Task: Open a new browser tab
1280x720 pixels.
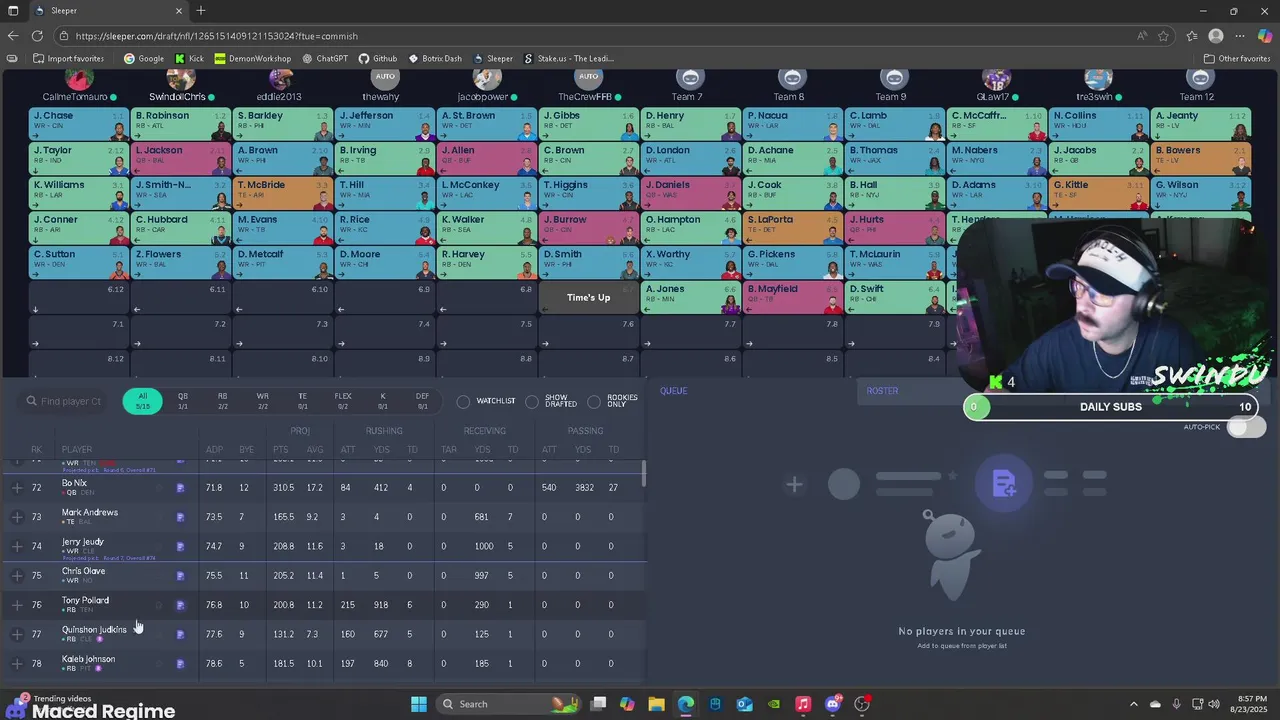Action: click(x=201, y=10)
